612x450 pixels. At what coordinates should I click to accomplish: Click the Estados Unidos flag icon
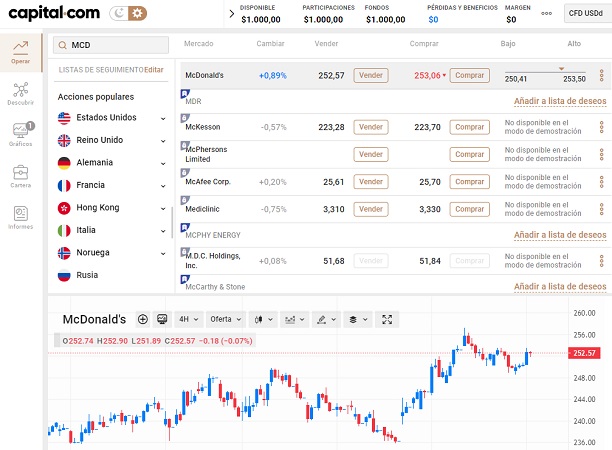64,118
